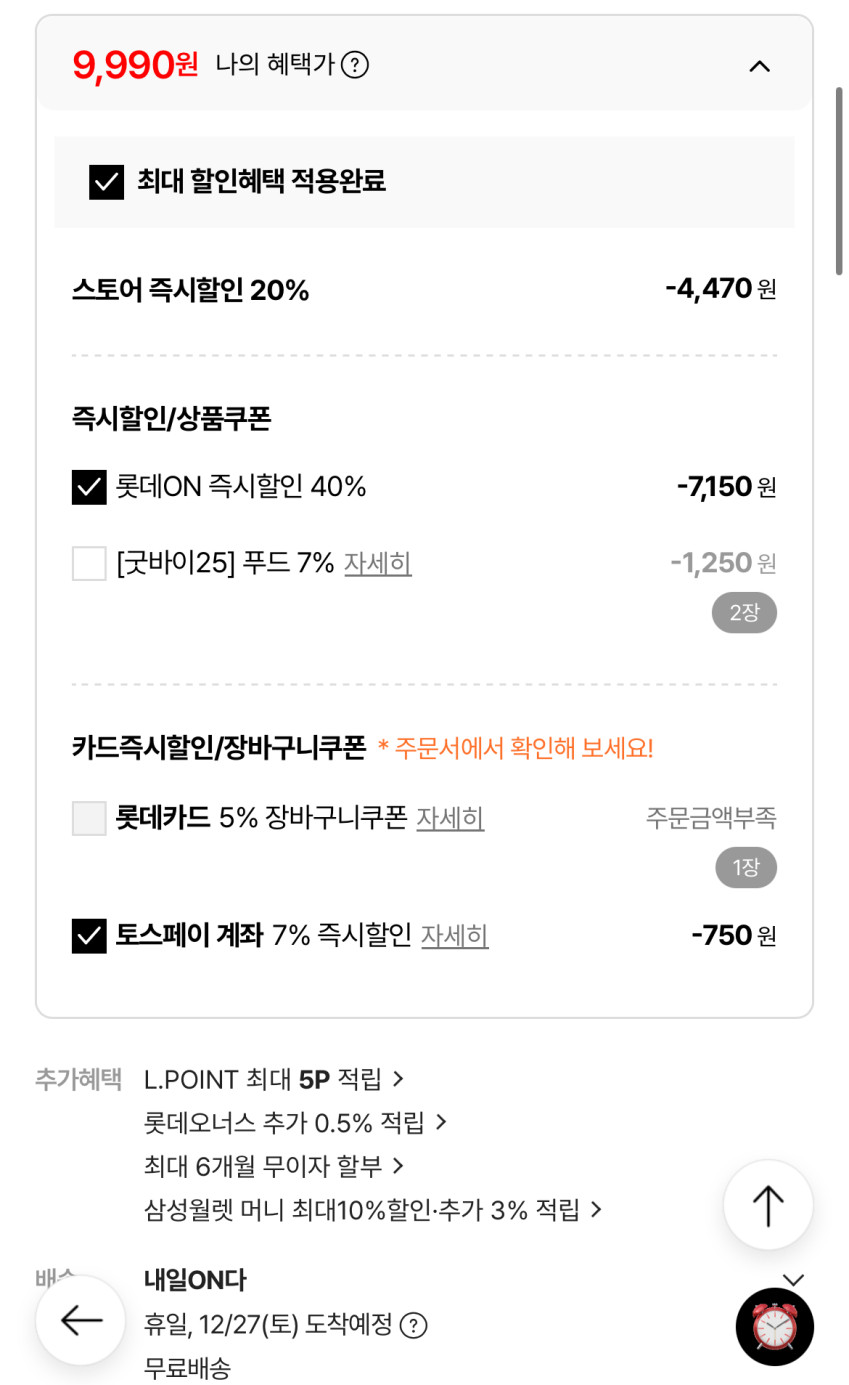The width and height of the screenshot is (849, 1385).
Task: Open L.POINT 최대 5P 적립 details
Action: [273, 1079]
